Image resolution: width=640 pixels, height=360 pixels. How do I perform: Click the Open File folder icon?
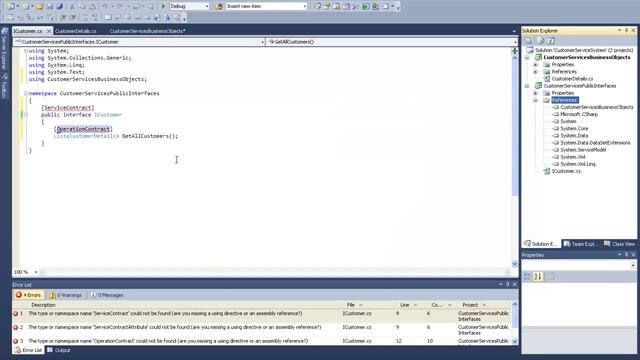40,6
